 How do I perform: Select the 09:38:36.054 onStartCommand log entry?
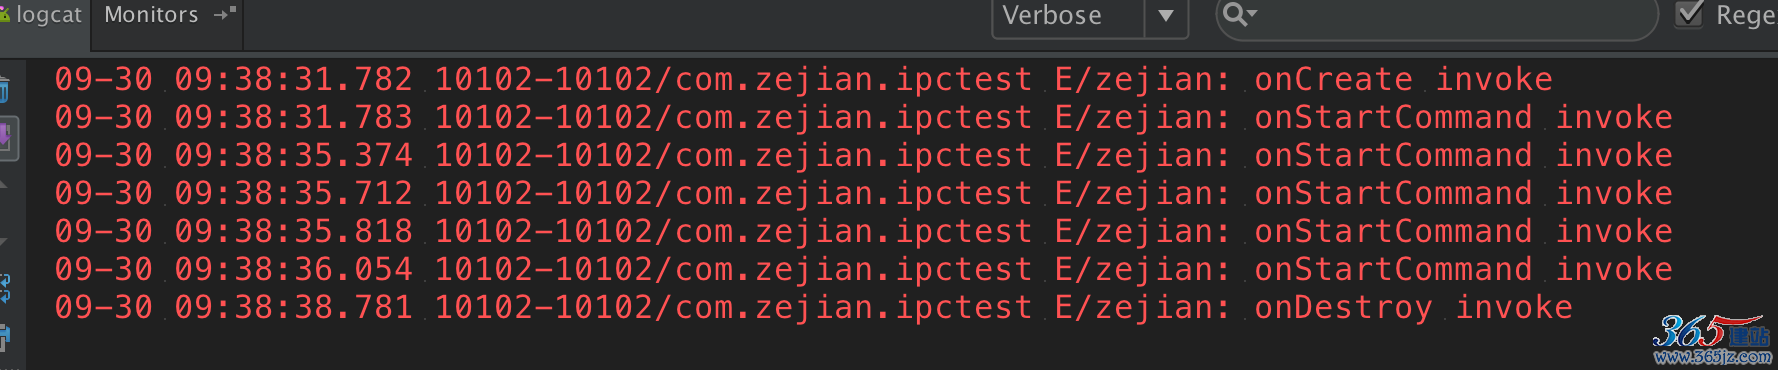pos(864,269)
